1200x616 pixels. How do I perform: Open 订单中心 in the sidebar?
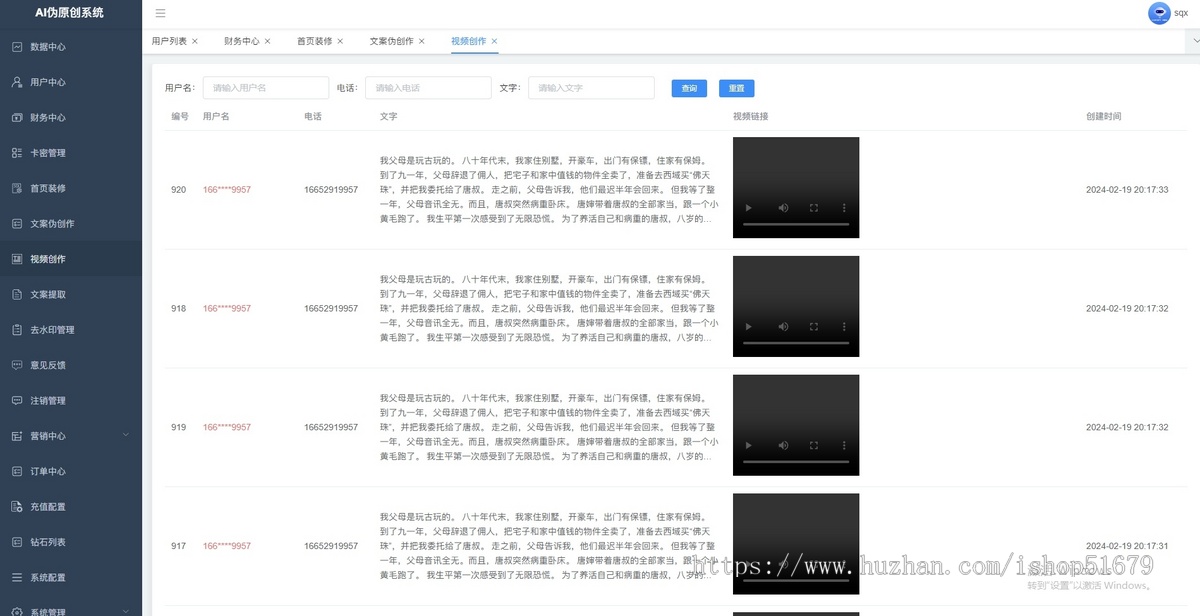tap(71, 471)
